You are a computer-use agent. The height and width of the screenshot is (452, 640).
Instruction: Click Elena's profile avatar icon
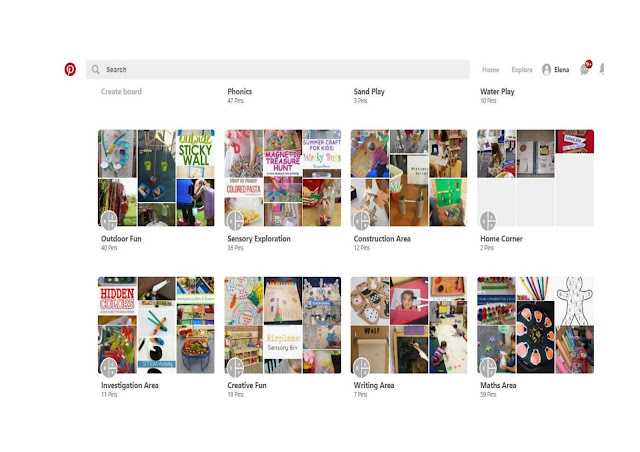[x=546, y=70]
